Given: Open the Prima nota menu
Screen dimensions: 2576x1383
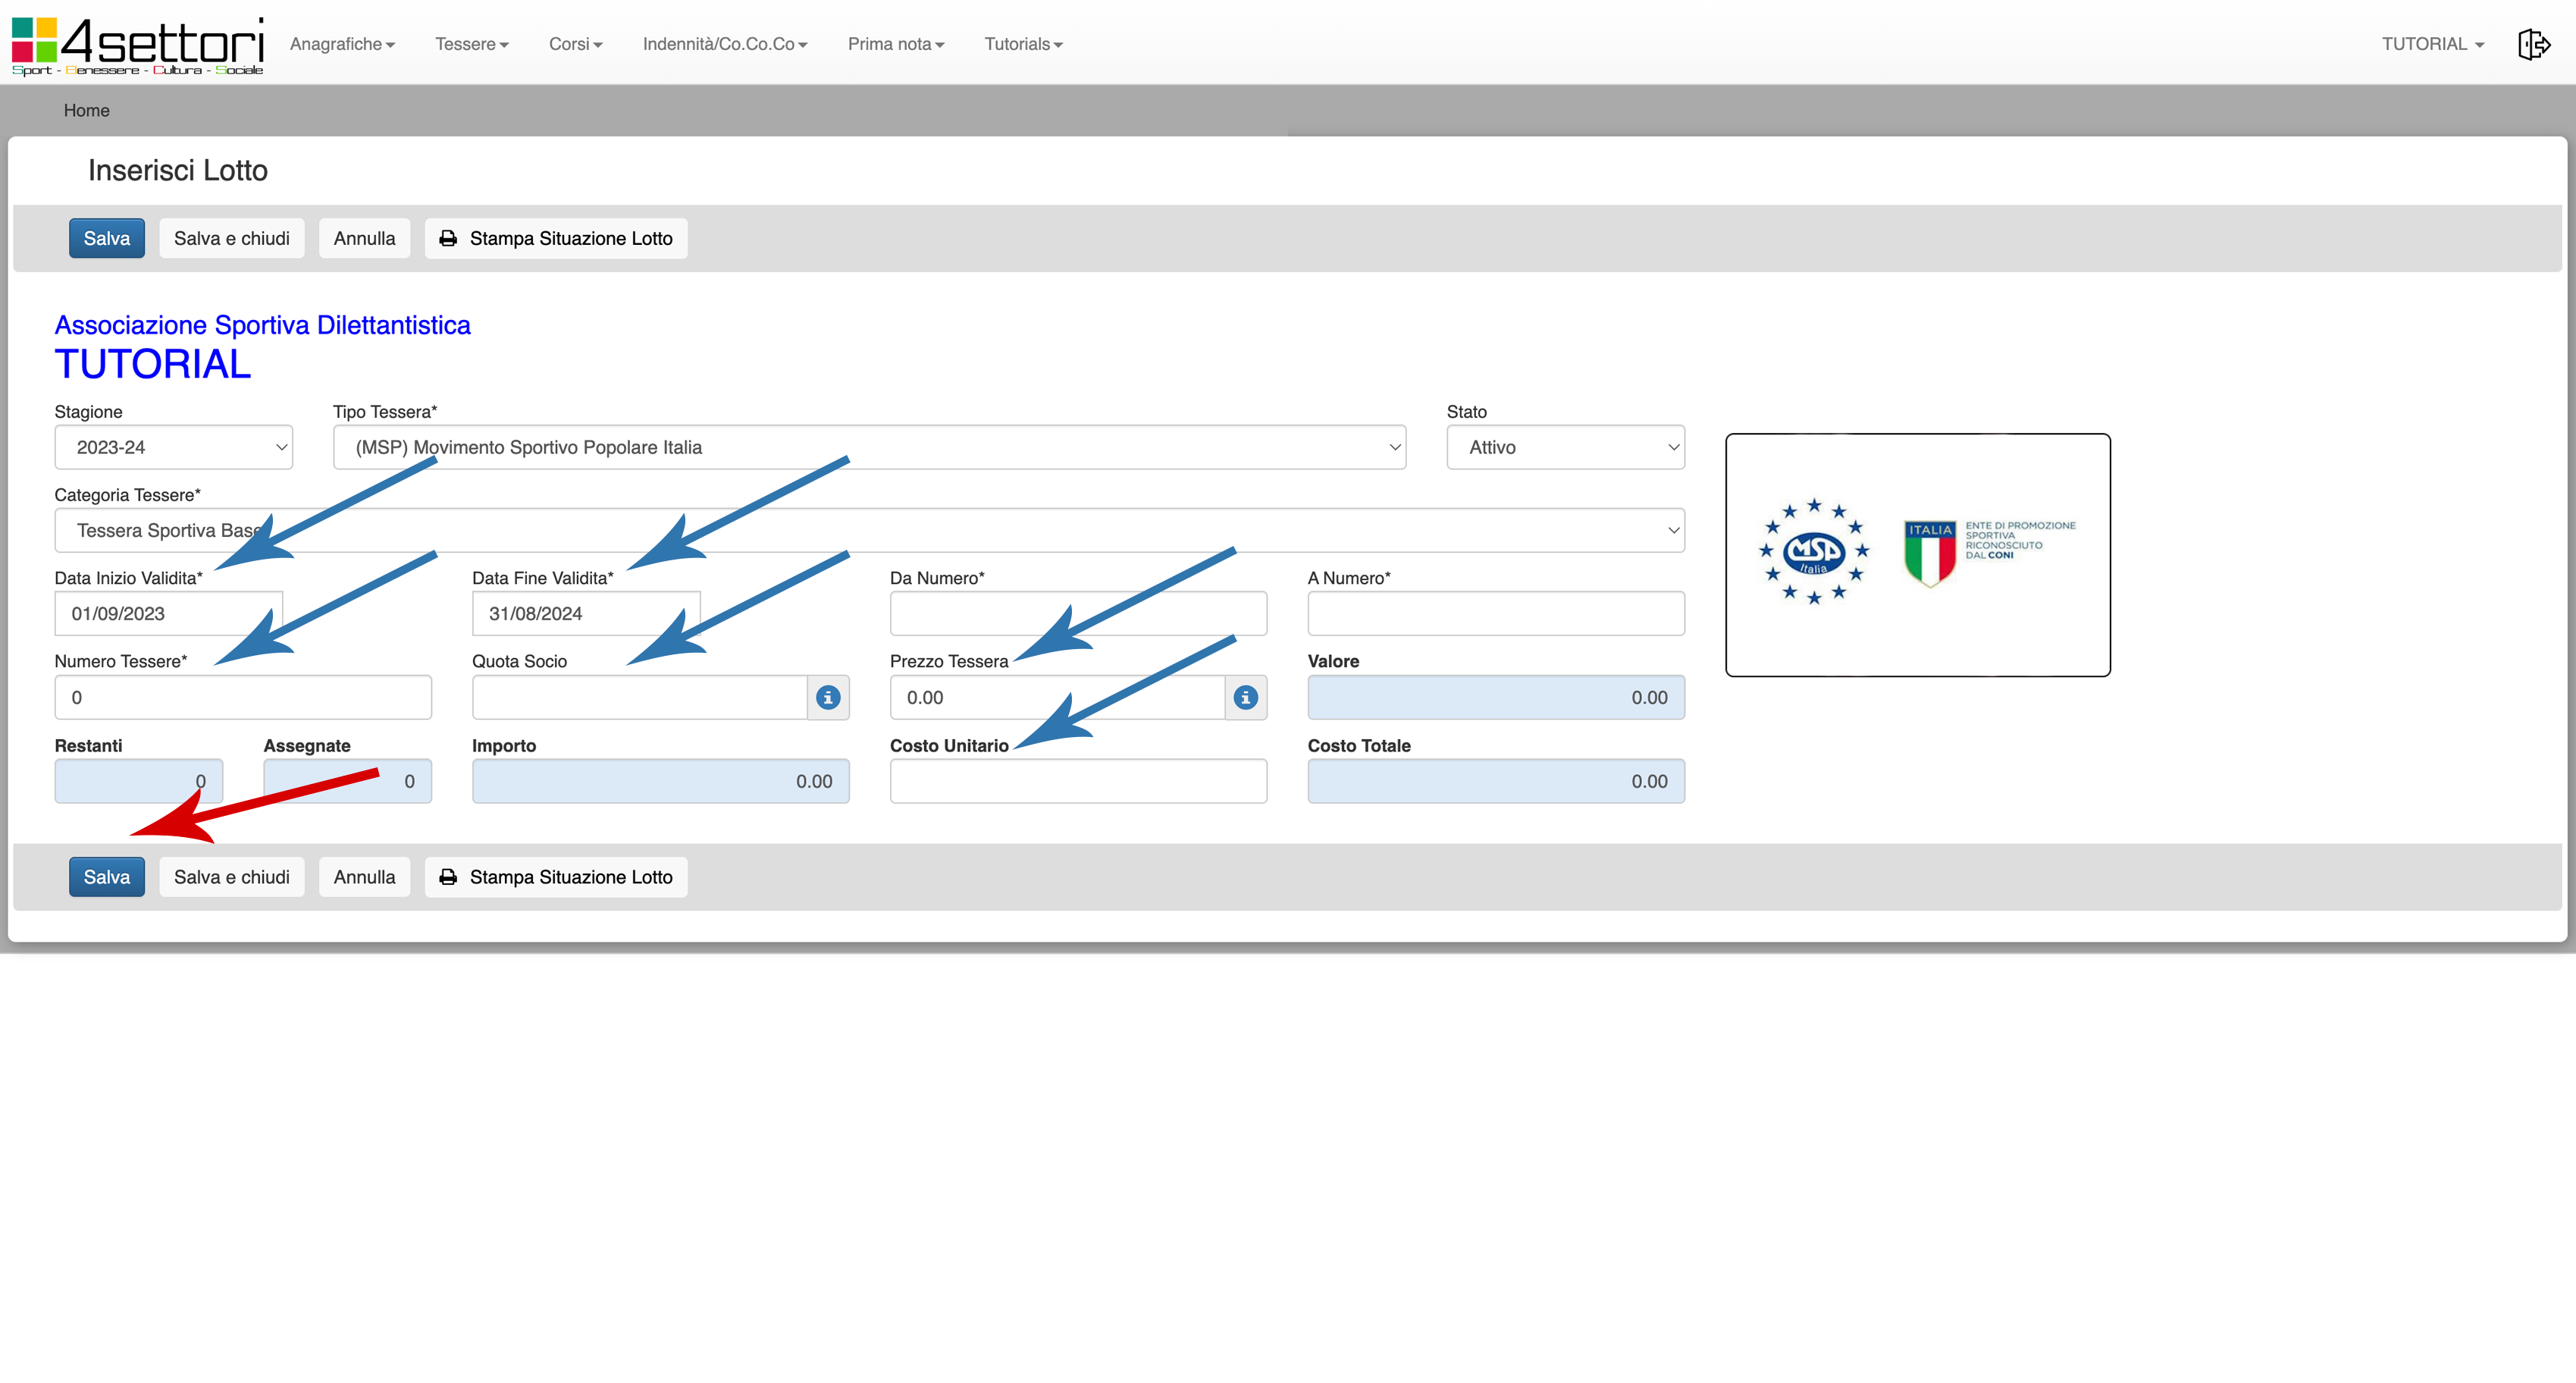Looking at the screenshot, I should [895, 44].
